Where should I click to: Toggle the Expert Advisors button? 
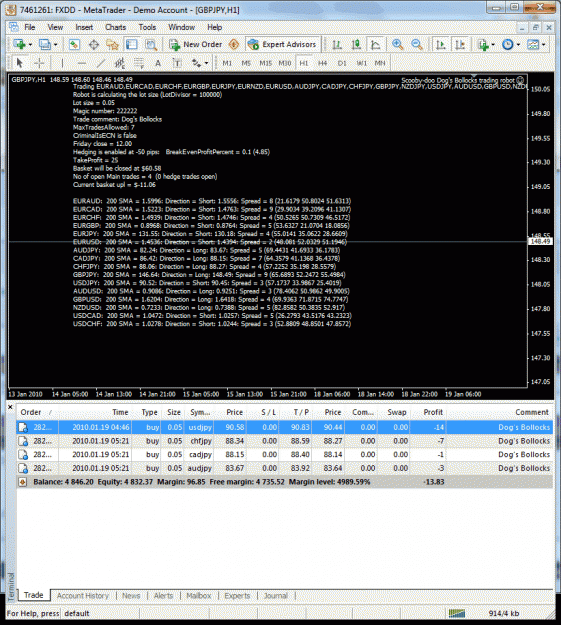[x=282, y=44]
